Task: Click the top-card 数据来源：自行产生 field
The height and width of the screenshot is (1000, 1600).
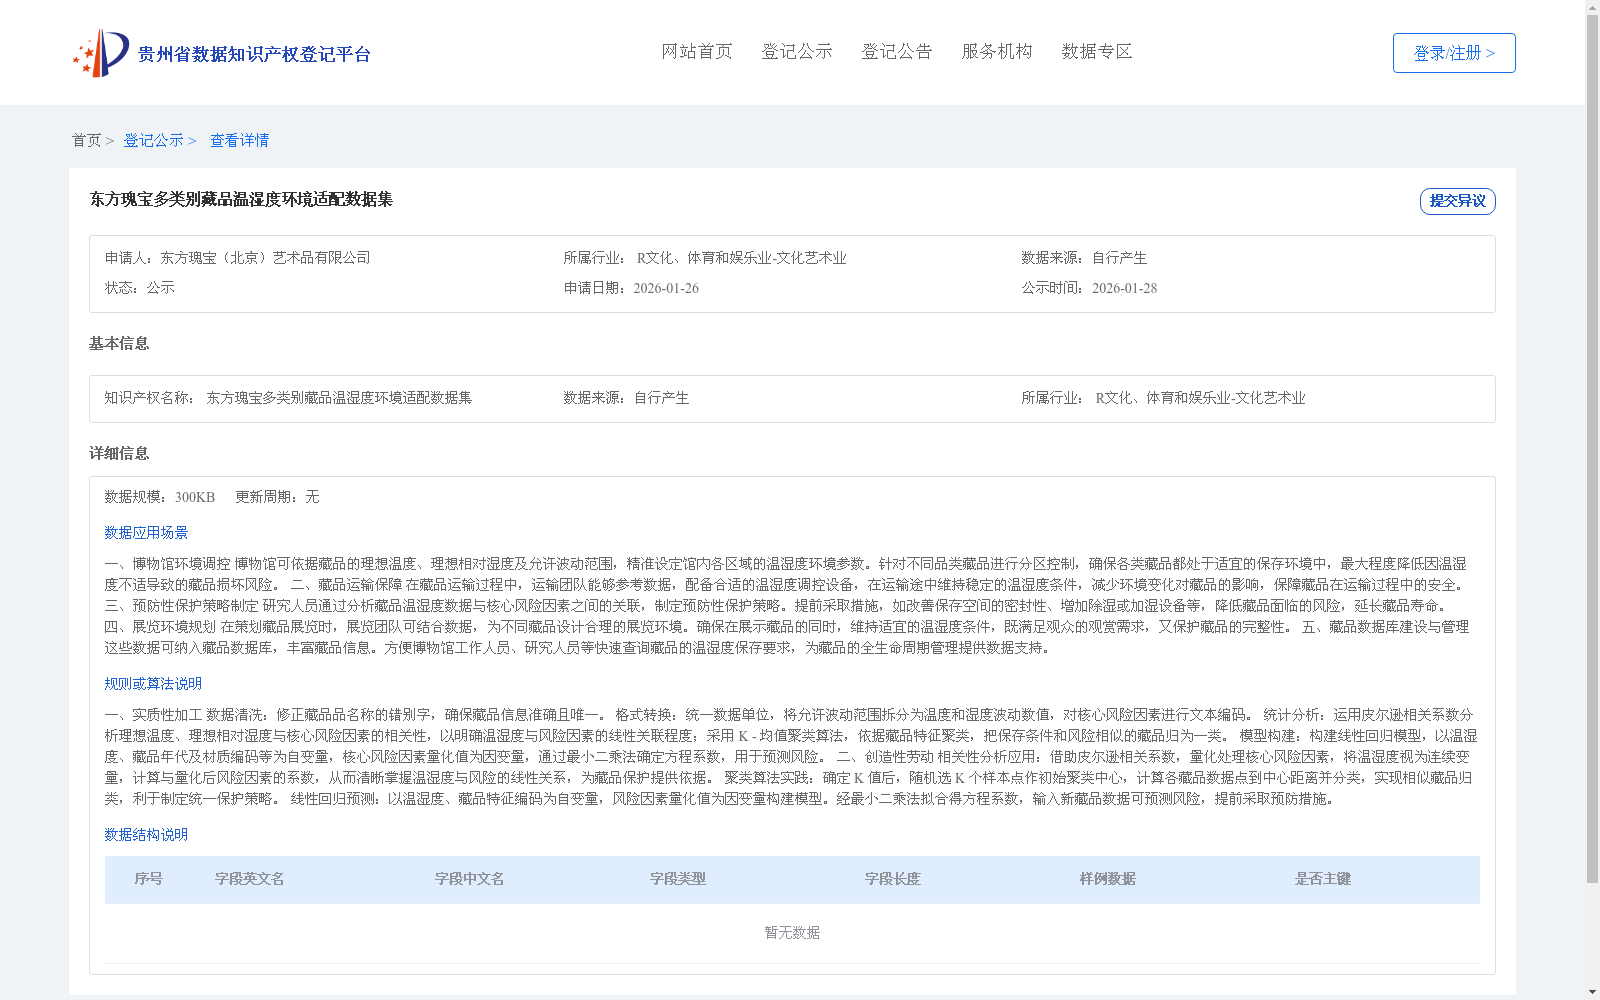Action: 1084,258
